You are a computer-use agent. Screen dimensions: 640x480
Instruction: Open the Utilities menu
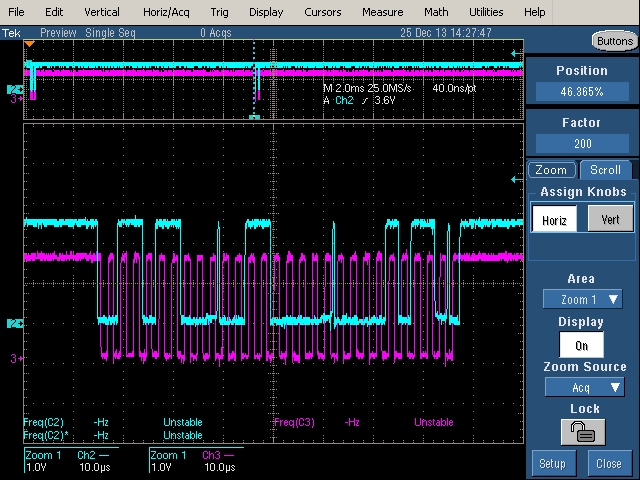click(486, 12)
